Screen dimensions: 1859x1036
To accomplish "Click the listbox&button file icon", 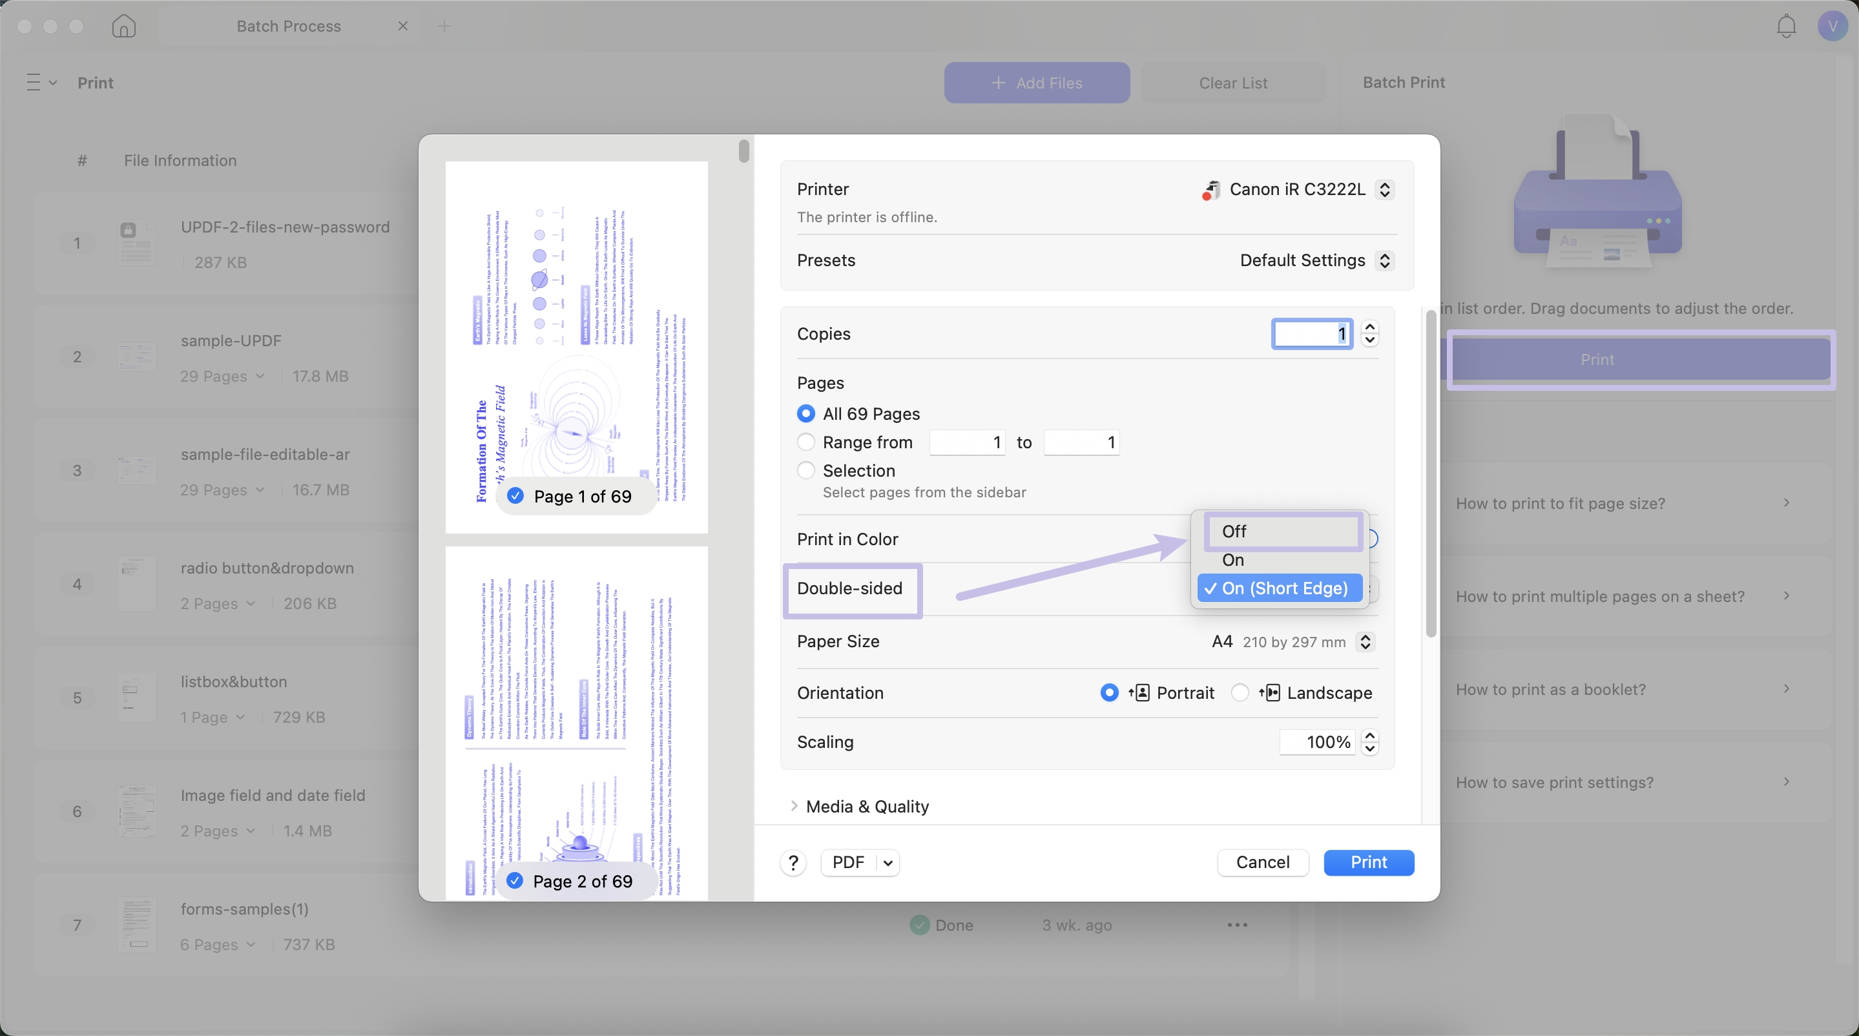I will [x=136, y=698].
